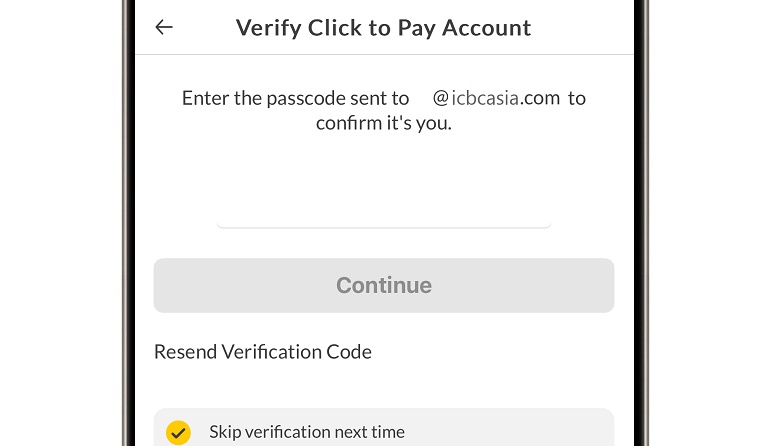This screenshot has width=771, height=446.
Task: Return to previous screen via header arrow
Action: pos(164,27)
